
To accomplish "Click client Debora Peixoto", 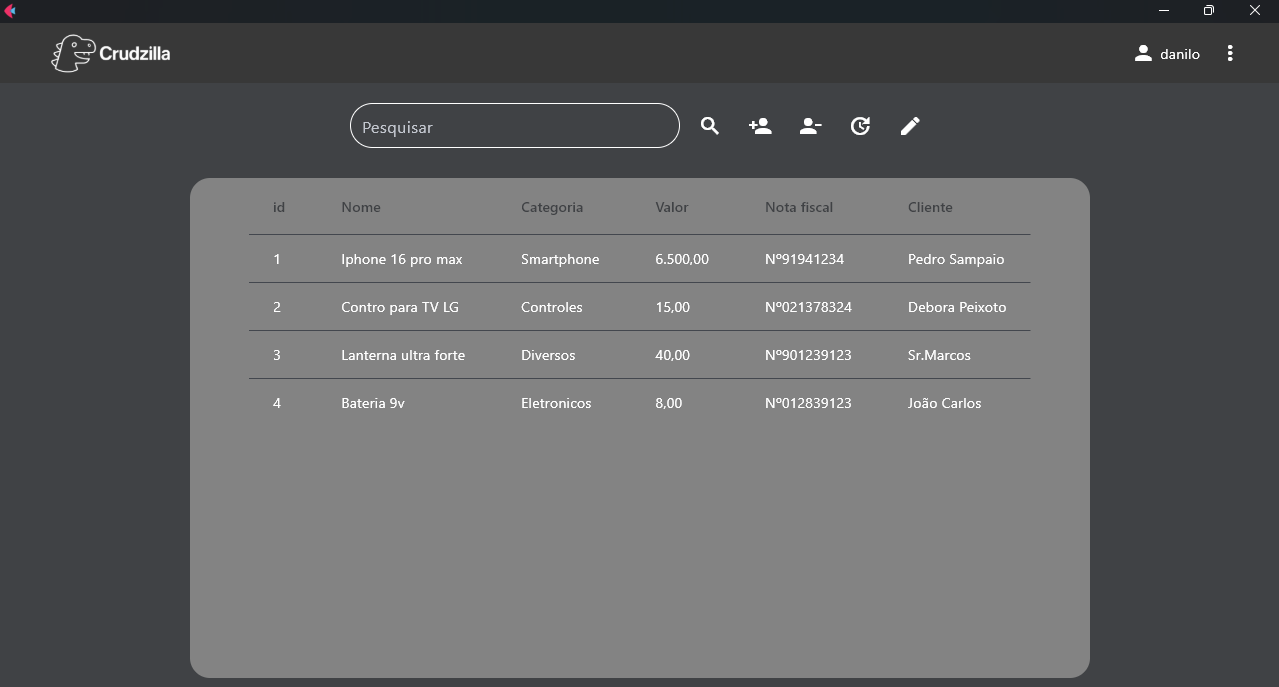I will [957, 307].
